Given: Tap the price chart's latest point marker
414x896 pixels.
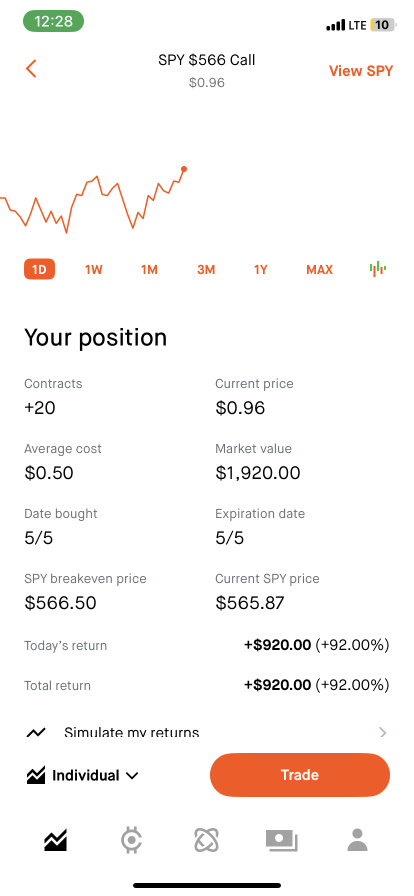Looking at the screenshot, I should (184, 169).
